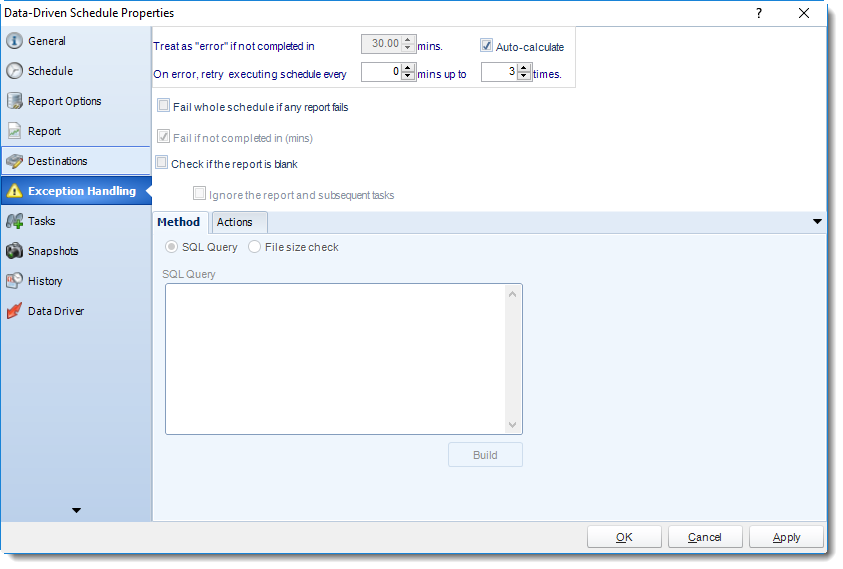Open the Snapshots section

[x=75, y=251]
